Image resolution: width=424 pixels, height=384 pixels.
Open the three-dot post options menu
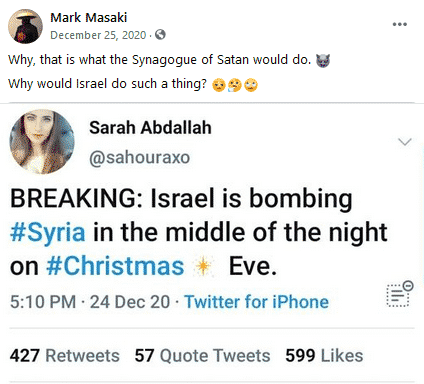coord(400,24)
